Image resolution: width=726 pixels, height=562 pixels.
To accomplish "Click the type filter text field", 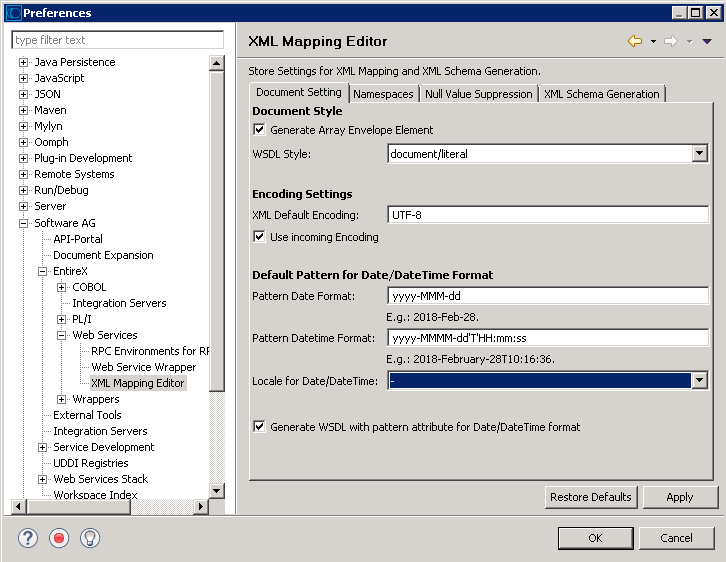I will (x=118, y=40).
